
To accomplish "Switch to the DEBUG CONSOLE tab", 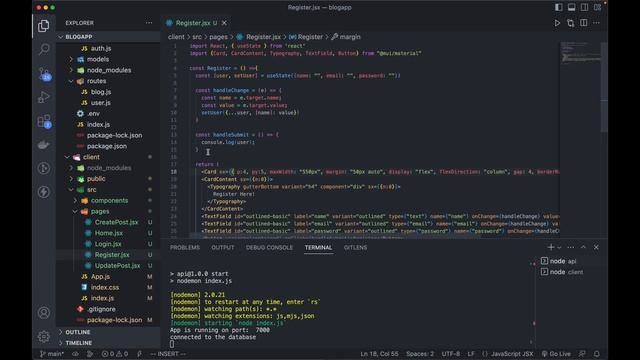I will coord(269,248).
